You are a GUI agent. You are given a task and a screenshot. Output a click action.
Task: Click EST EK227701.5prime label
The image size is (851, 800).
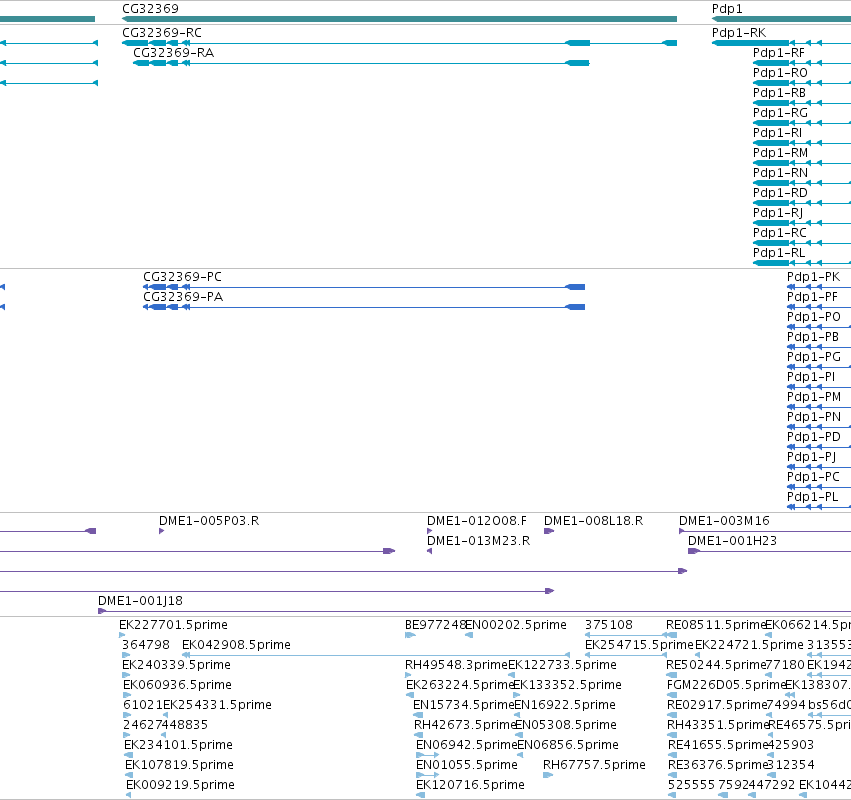coord(173,625)
